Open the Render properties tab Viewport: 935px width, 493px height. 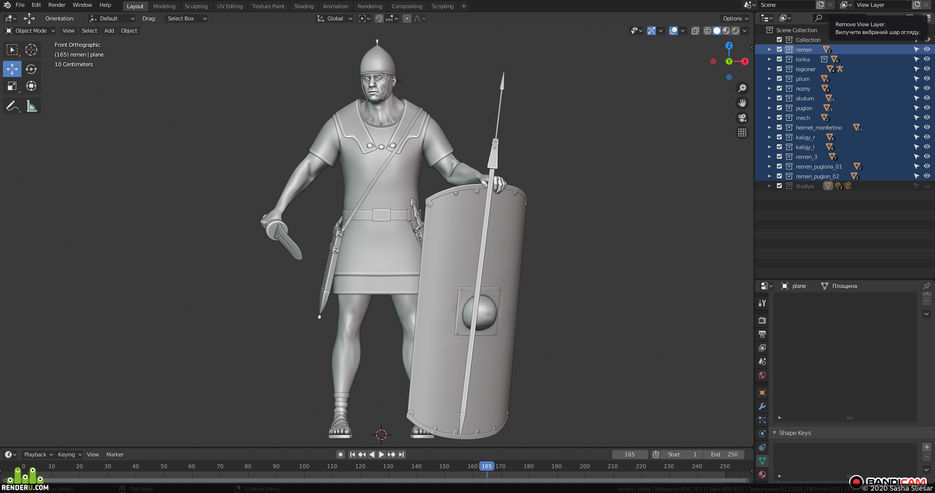pos(762,321)
